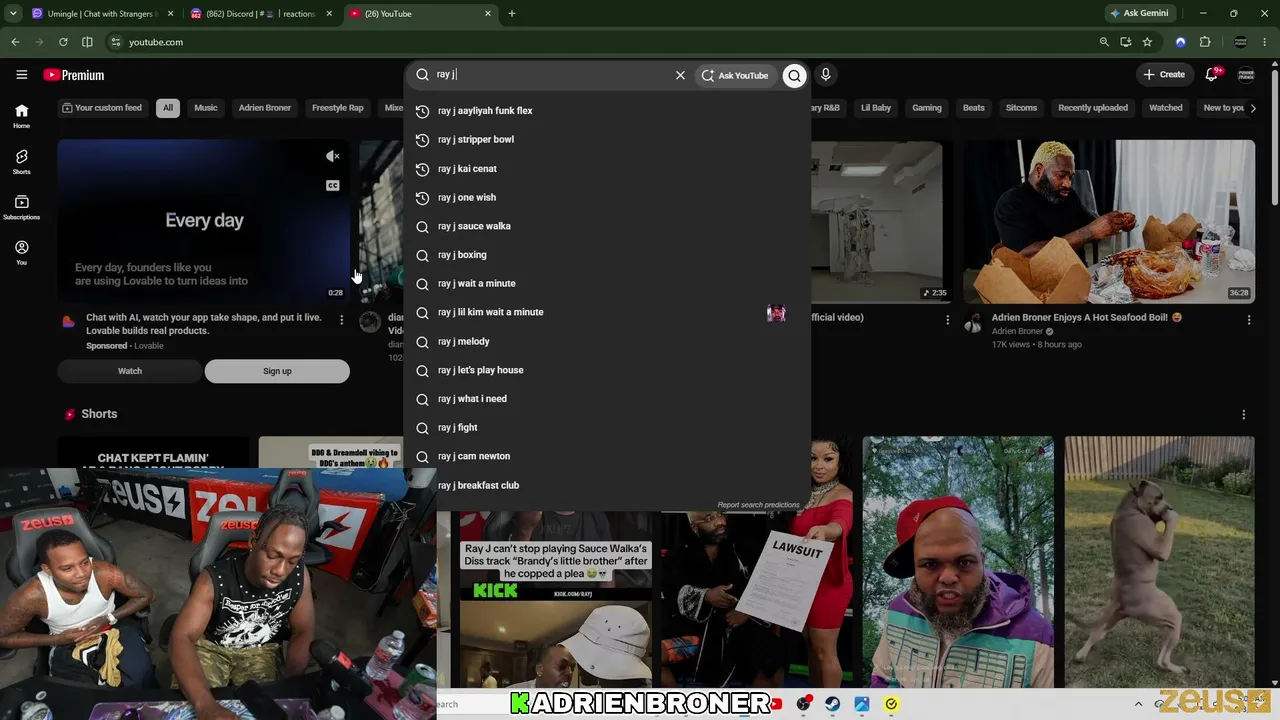The image size is (1280, 720).
Task: Select the 'Gaming' filter chip
Action: tap(927, 108)
